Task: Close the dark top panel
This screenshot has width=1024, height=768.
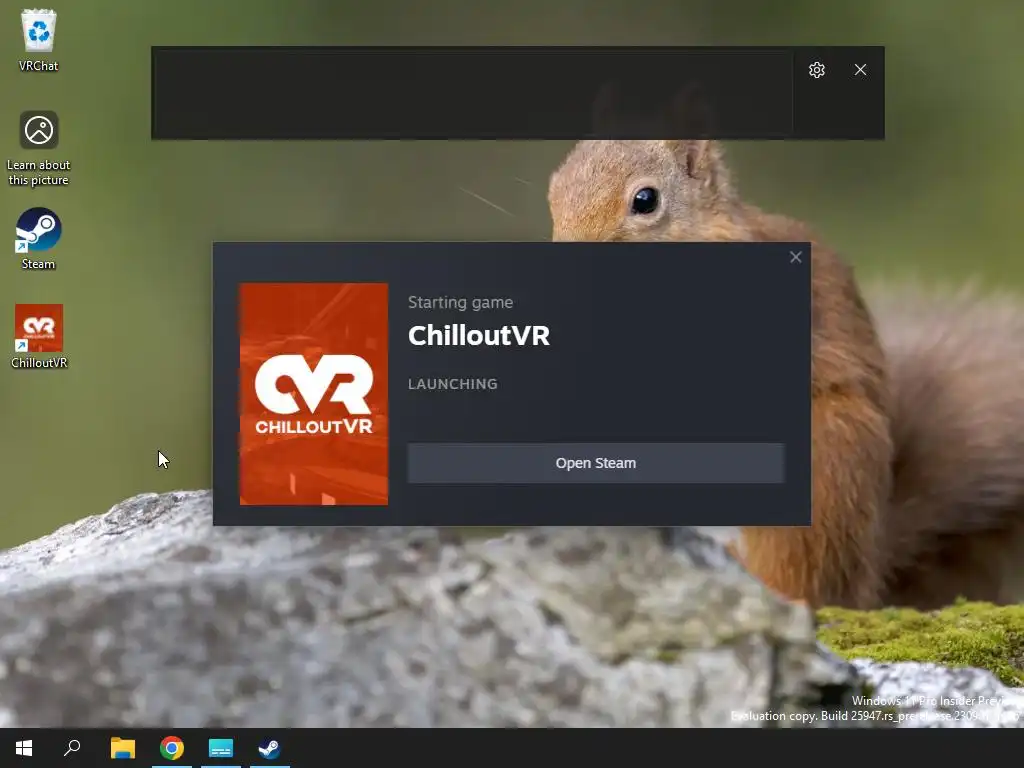Action: click(x=860, y=70)
